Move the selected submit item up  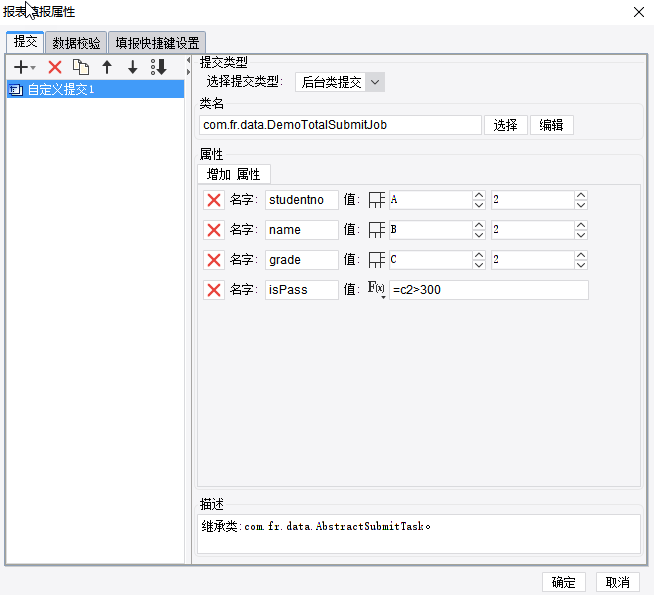click(107, 67)
